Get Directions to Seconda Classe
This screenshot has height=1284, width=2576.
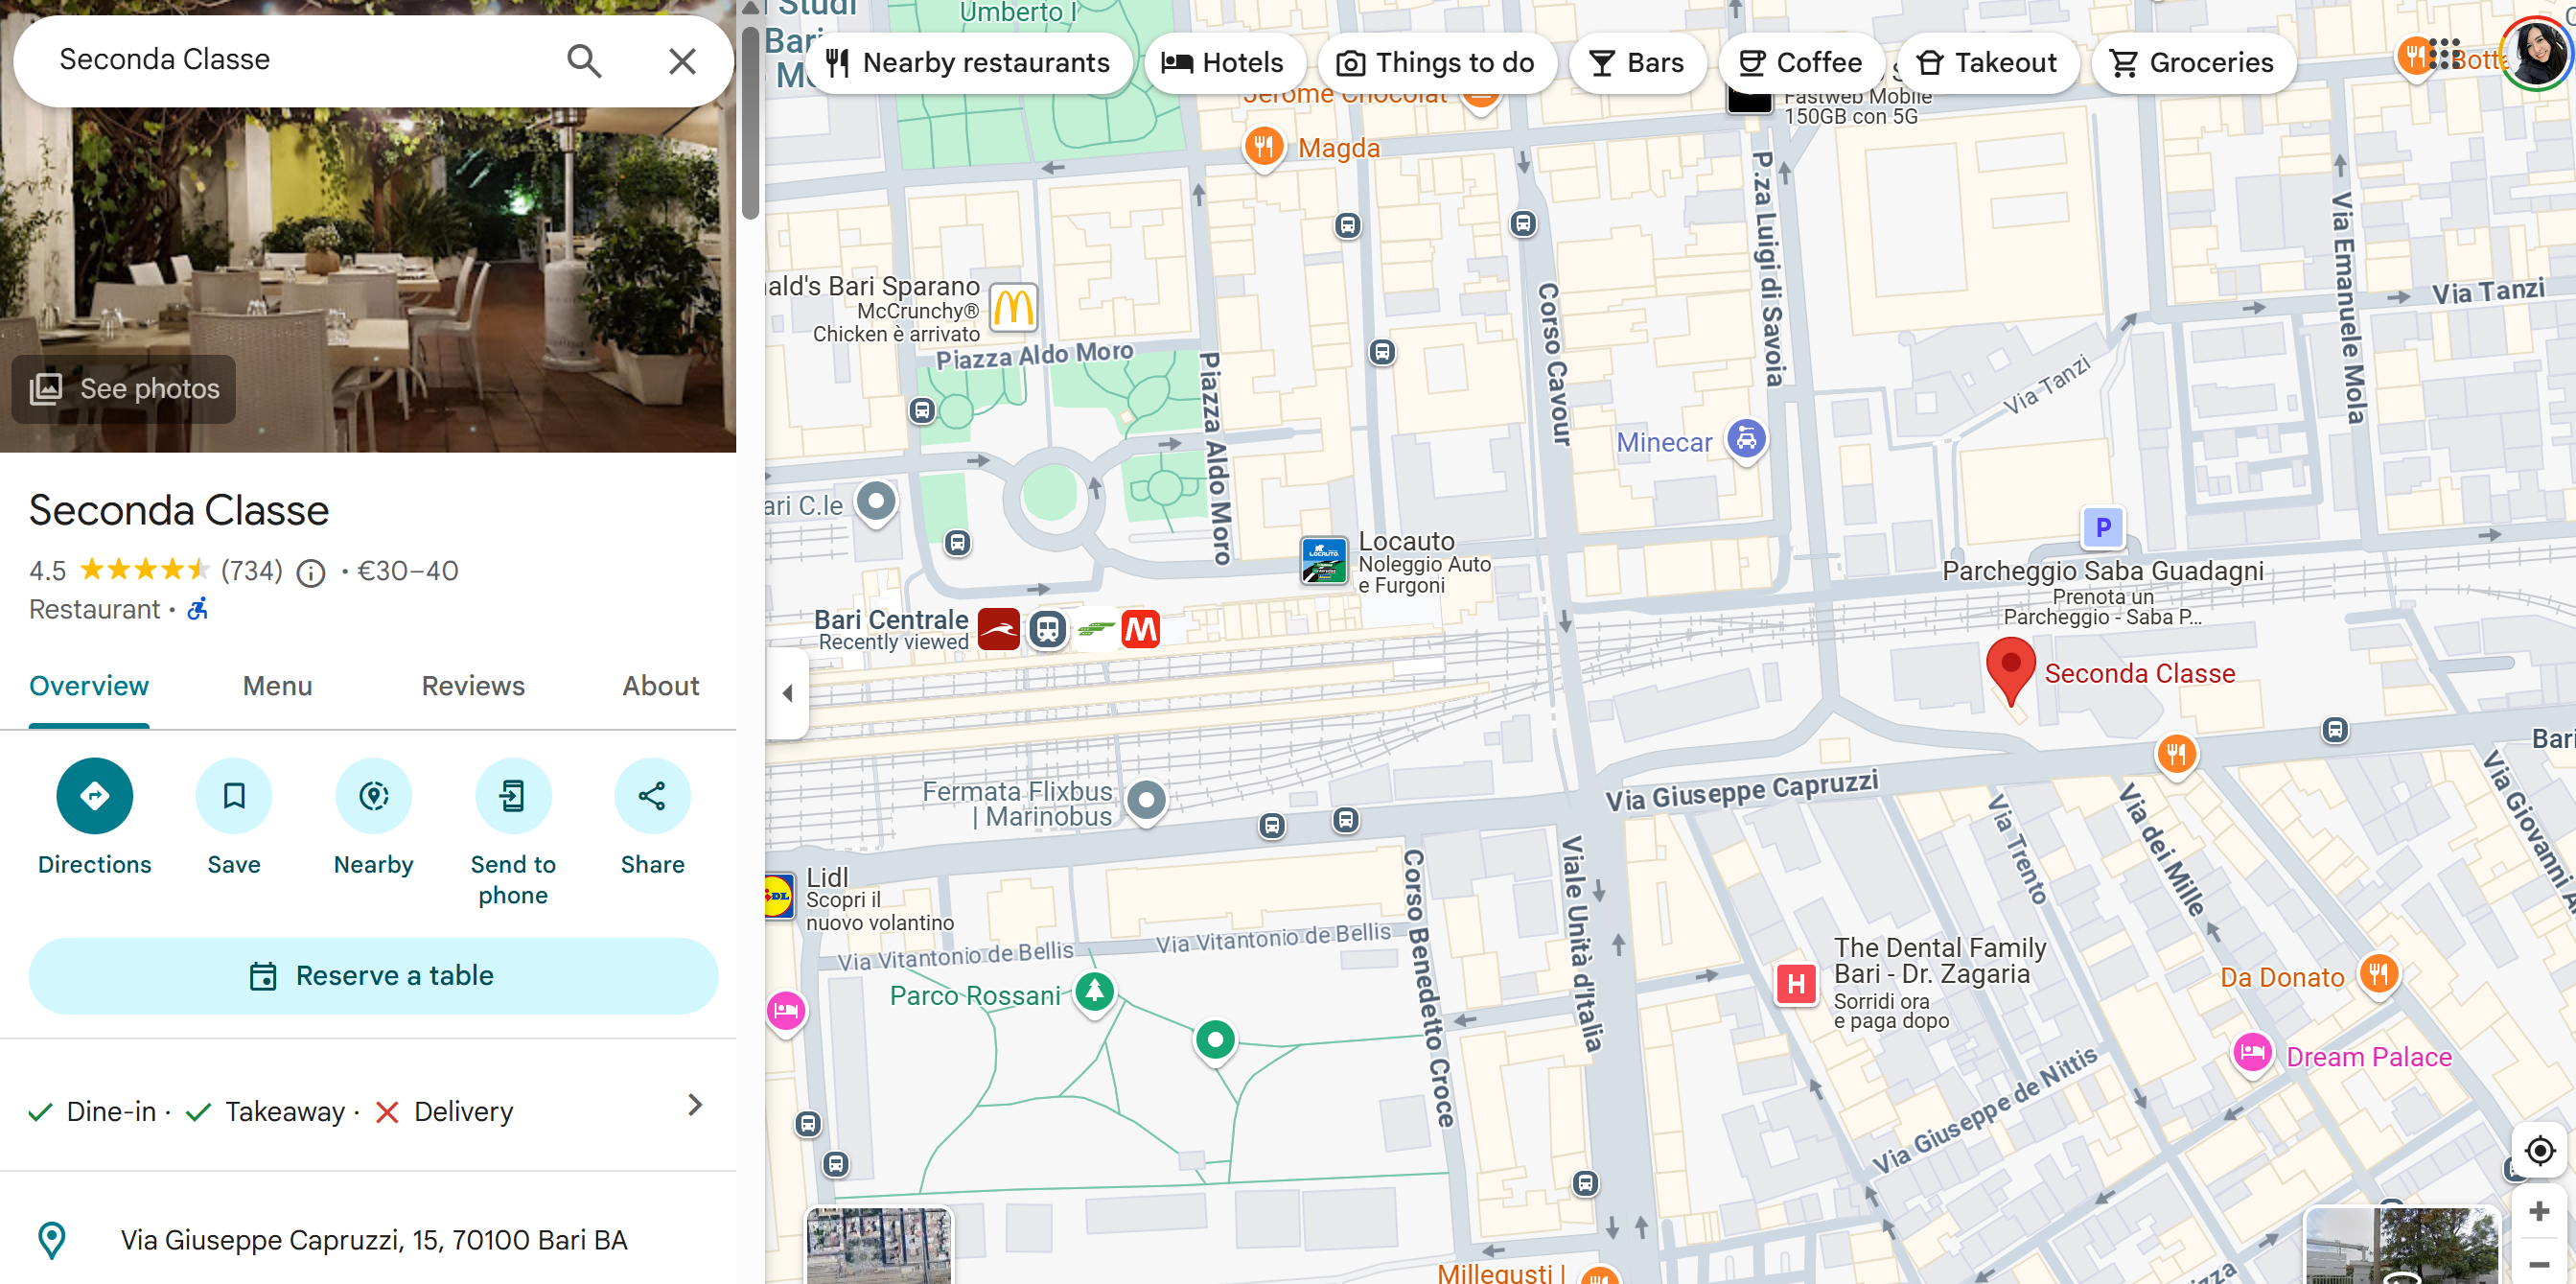[x=95, y=796]
